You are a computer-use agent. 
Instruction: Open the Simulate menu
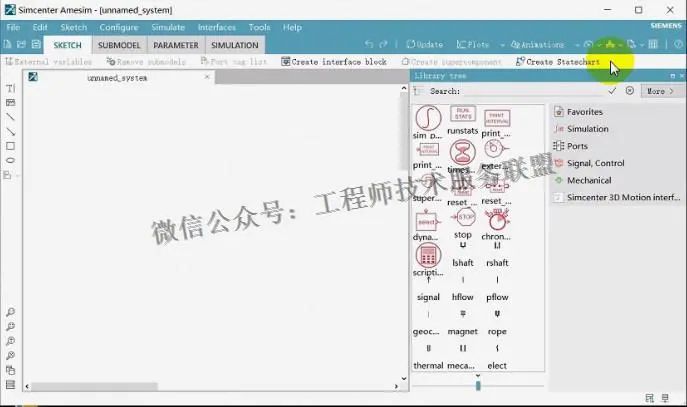tap(168, 27)
